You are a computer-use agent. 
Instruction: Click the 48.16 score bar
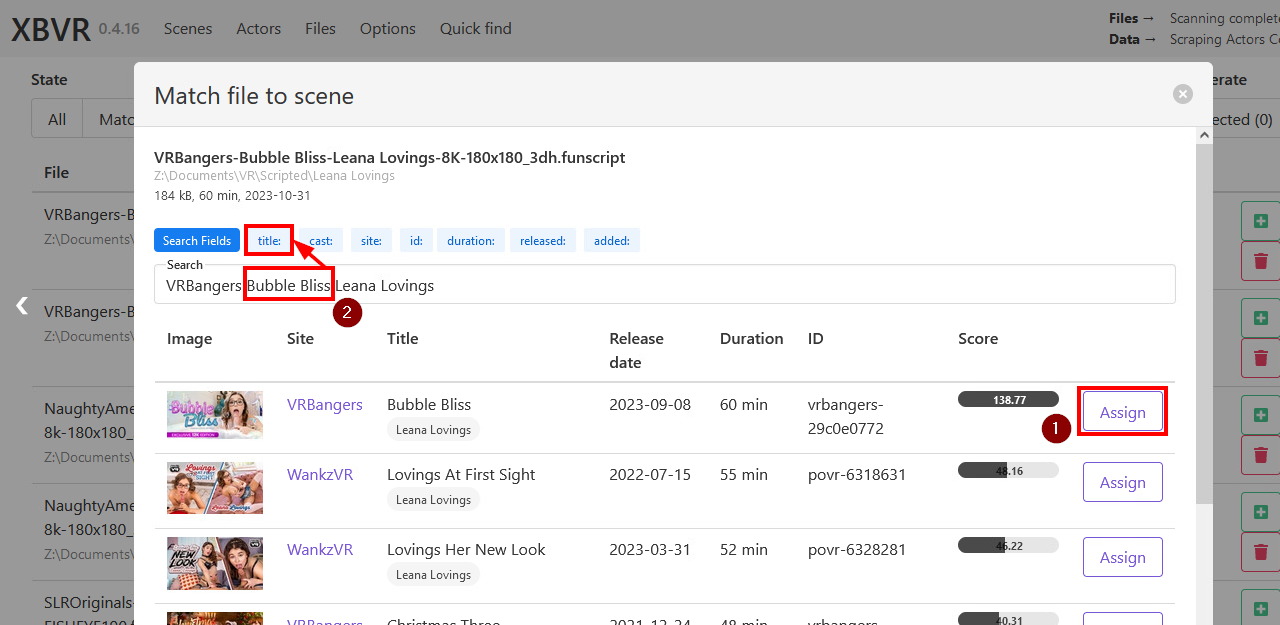1008,470
